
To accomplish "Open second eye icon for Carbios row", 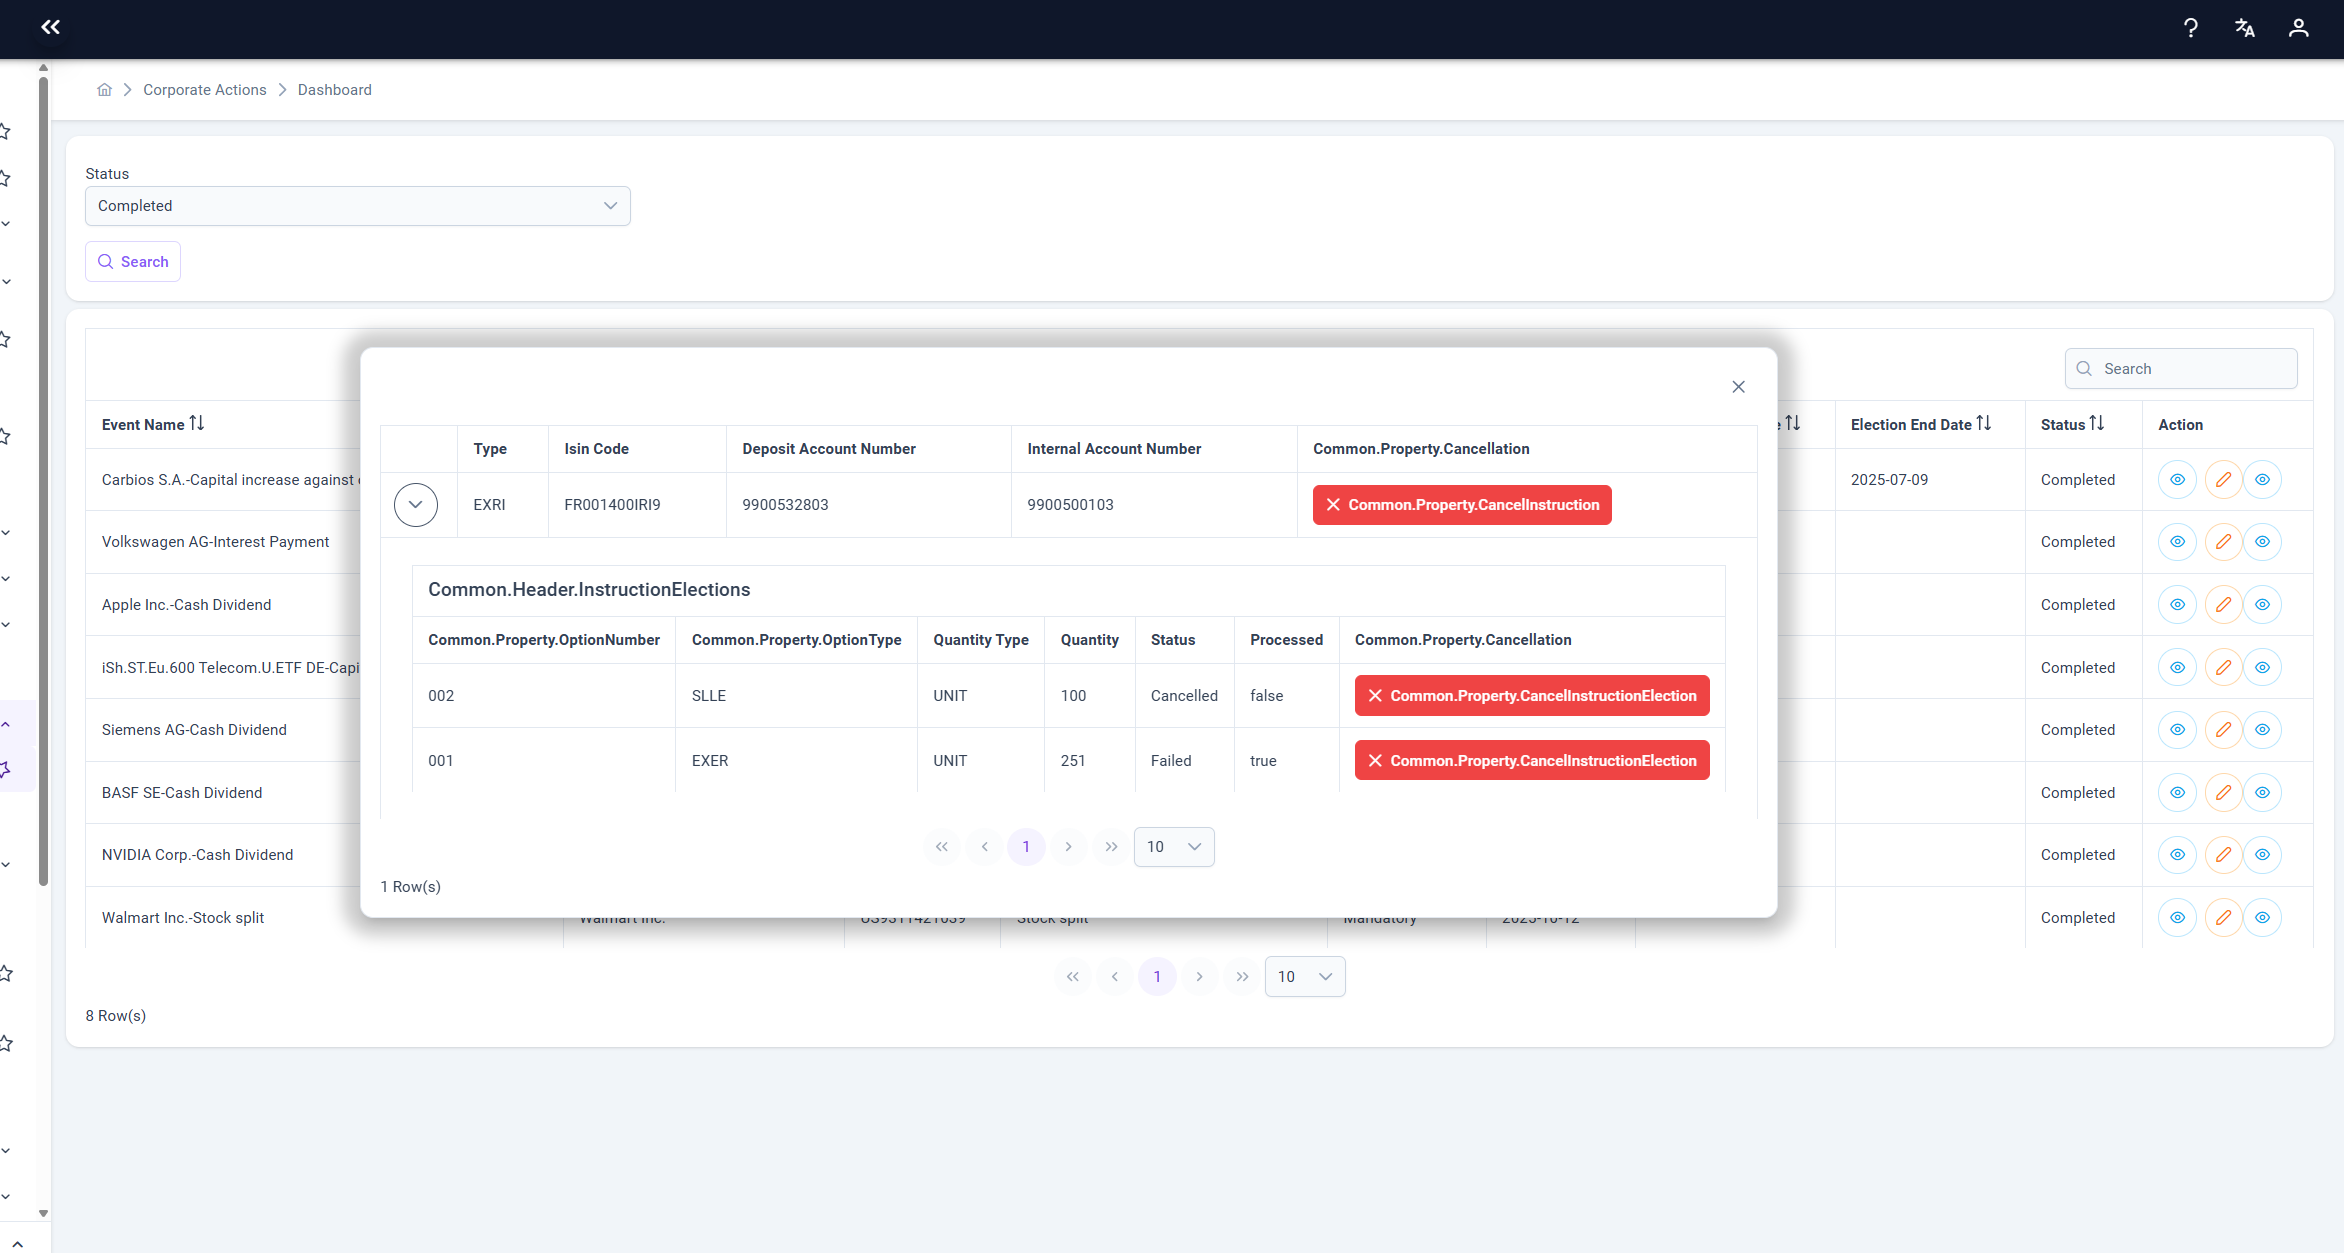I will coord(2262,480).
